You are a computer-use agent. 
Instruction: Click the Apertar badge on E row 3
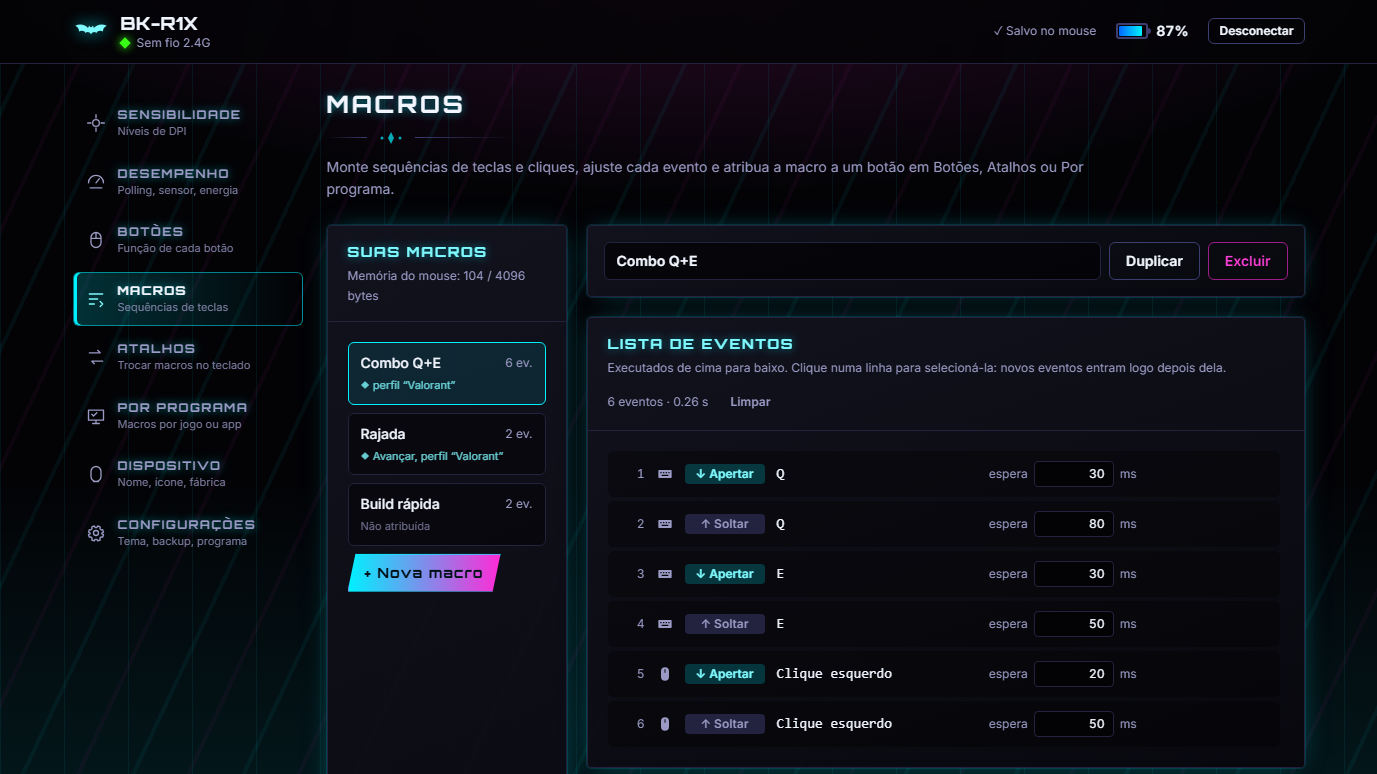(725, 574)
